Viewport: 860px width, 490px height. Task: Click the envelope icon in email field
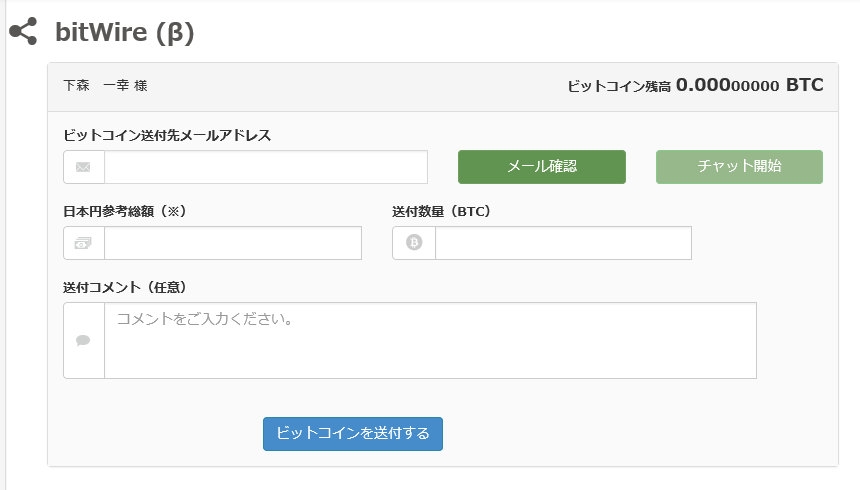83,167
